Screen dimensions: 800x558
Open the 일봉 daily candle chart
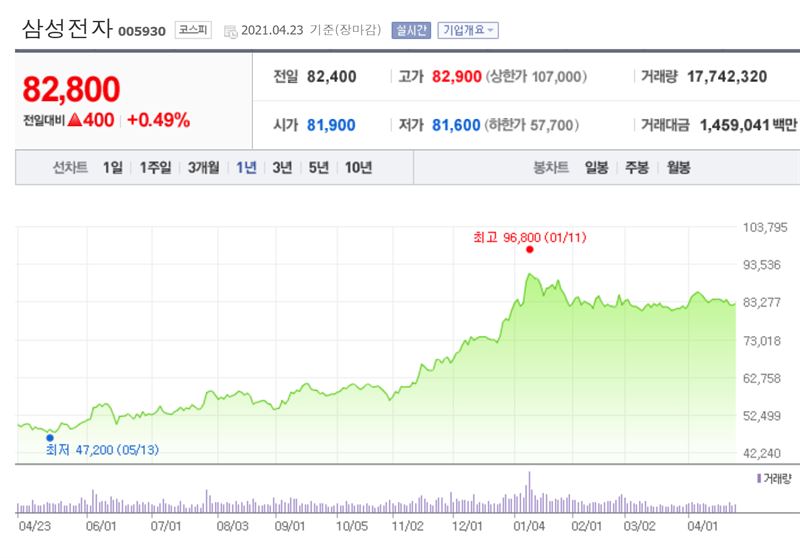coord(598,168)
